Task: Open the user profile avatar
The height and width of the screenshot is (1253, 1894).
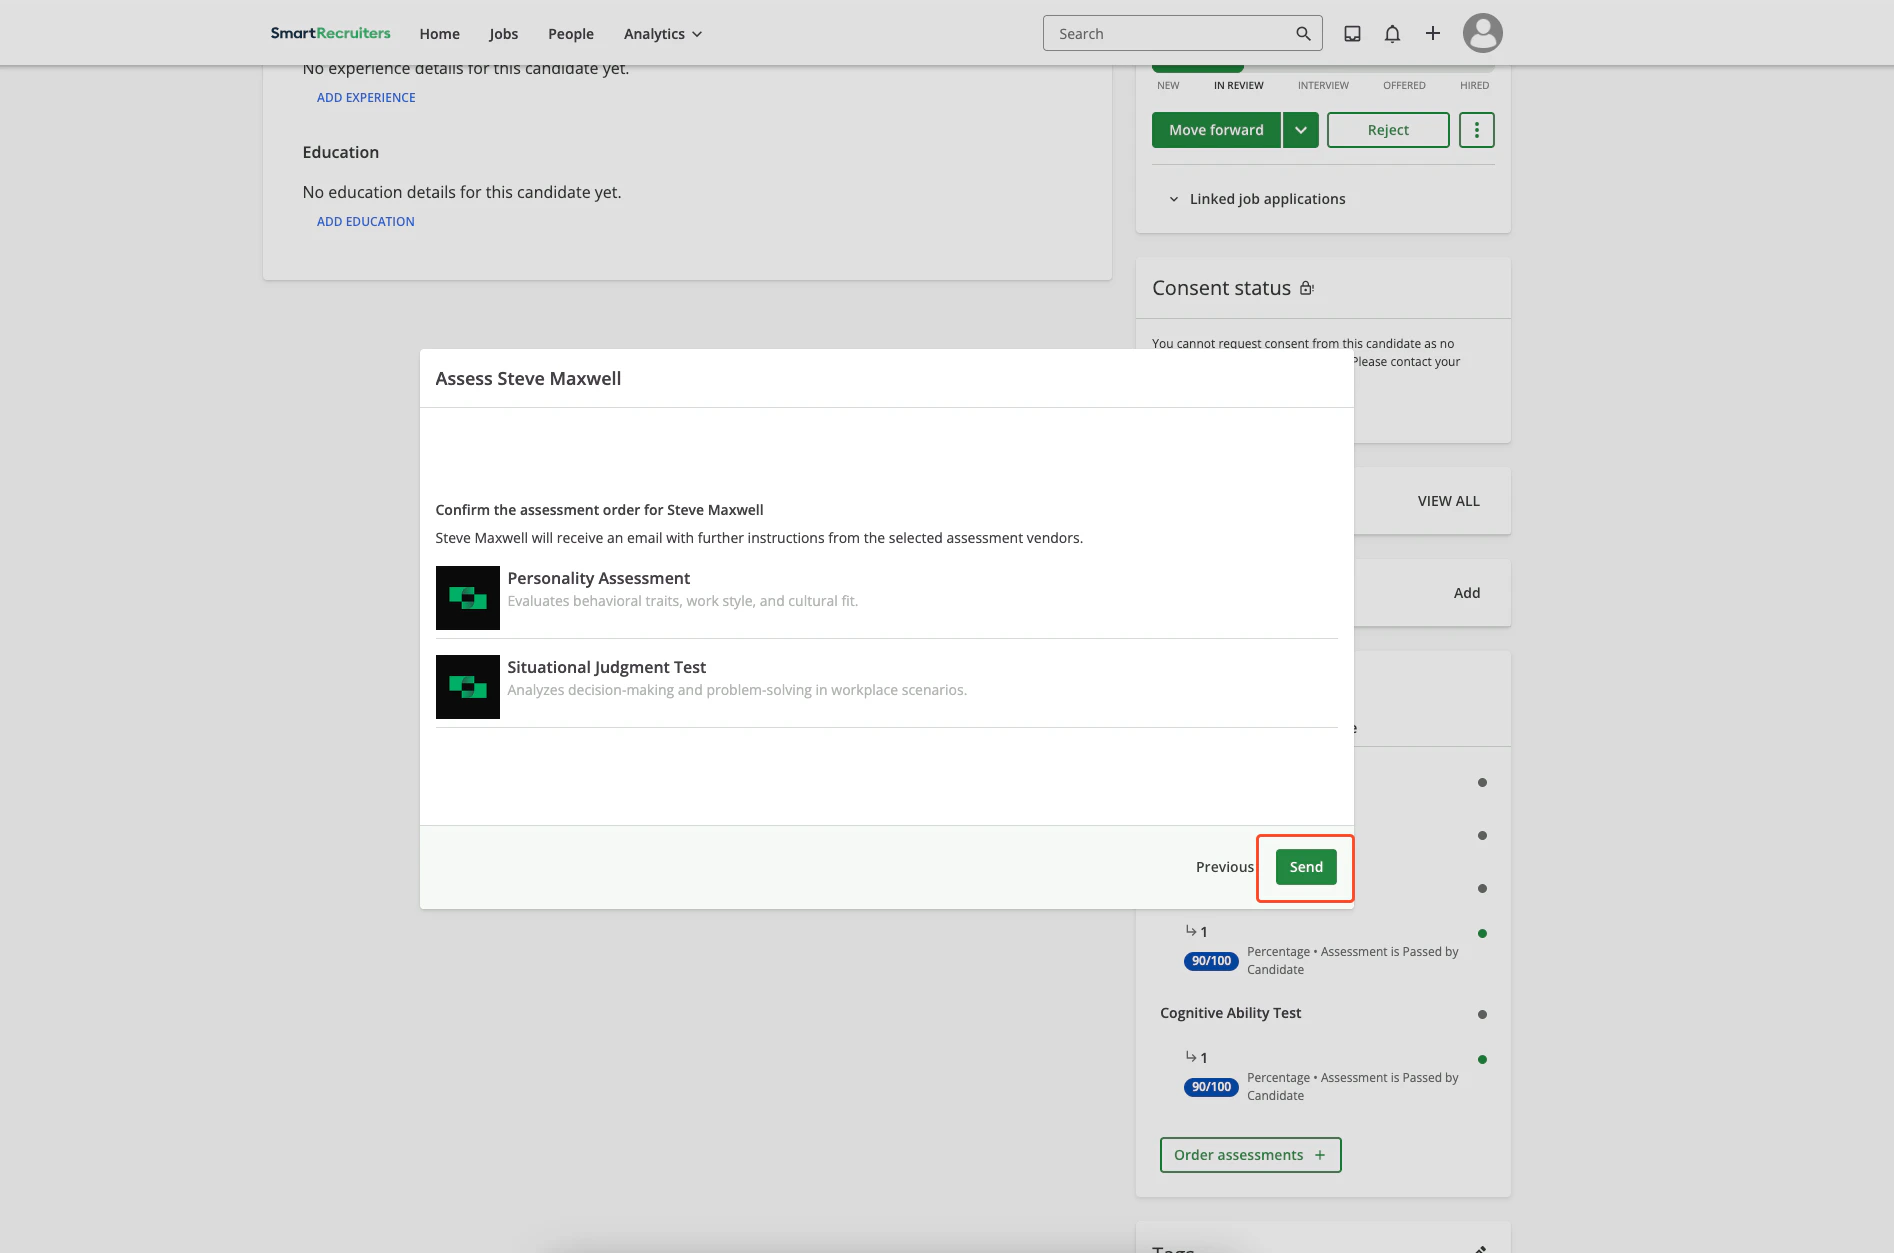Action: pyautogui.click(x=1482, y=33)
